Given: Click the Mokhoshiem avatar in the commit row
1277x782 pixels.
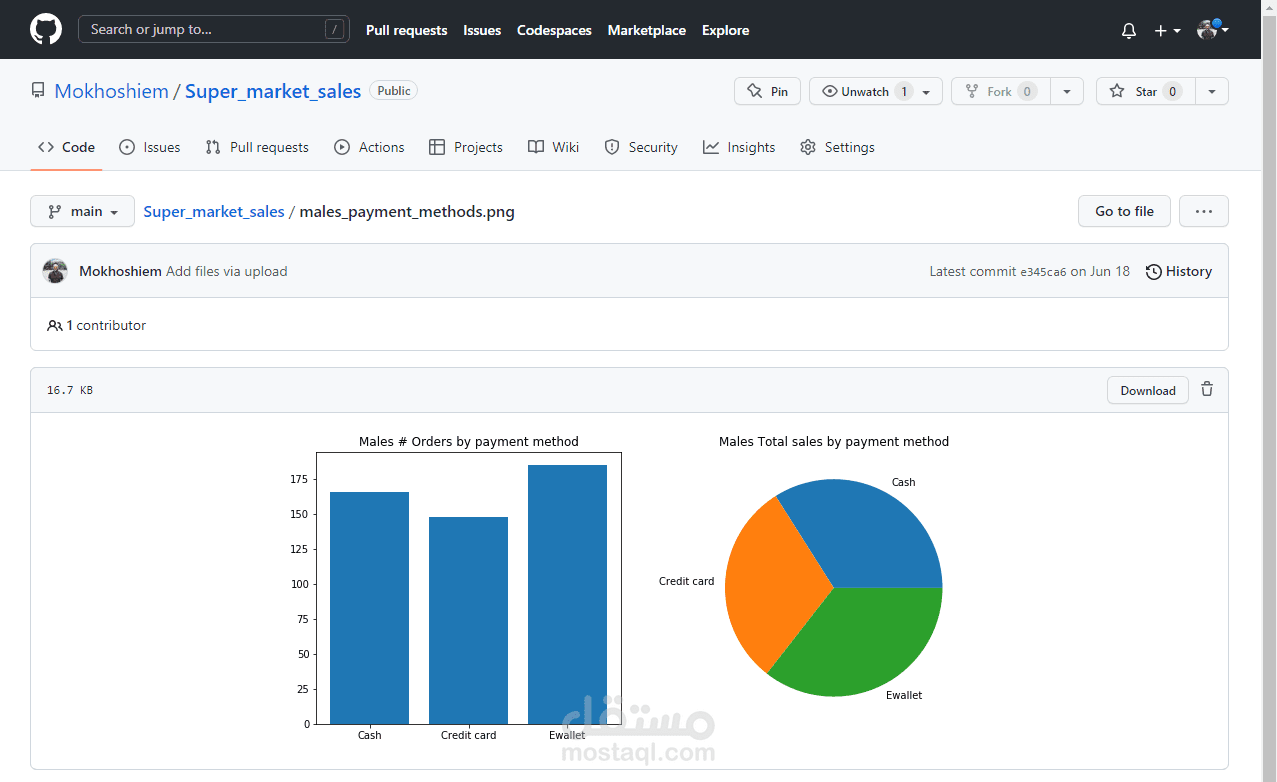Looking at the screenshot, I should [x=55, y=271].
